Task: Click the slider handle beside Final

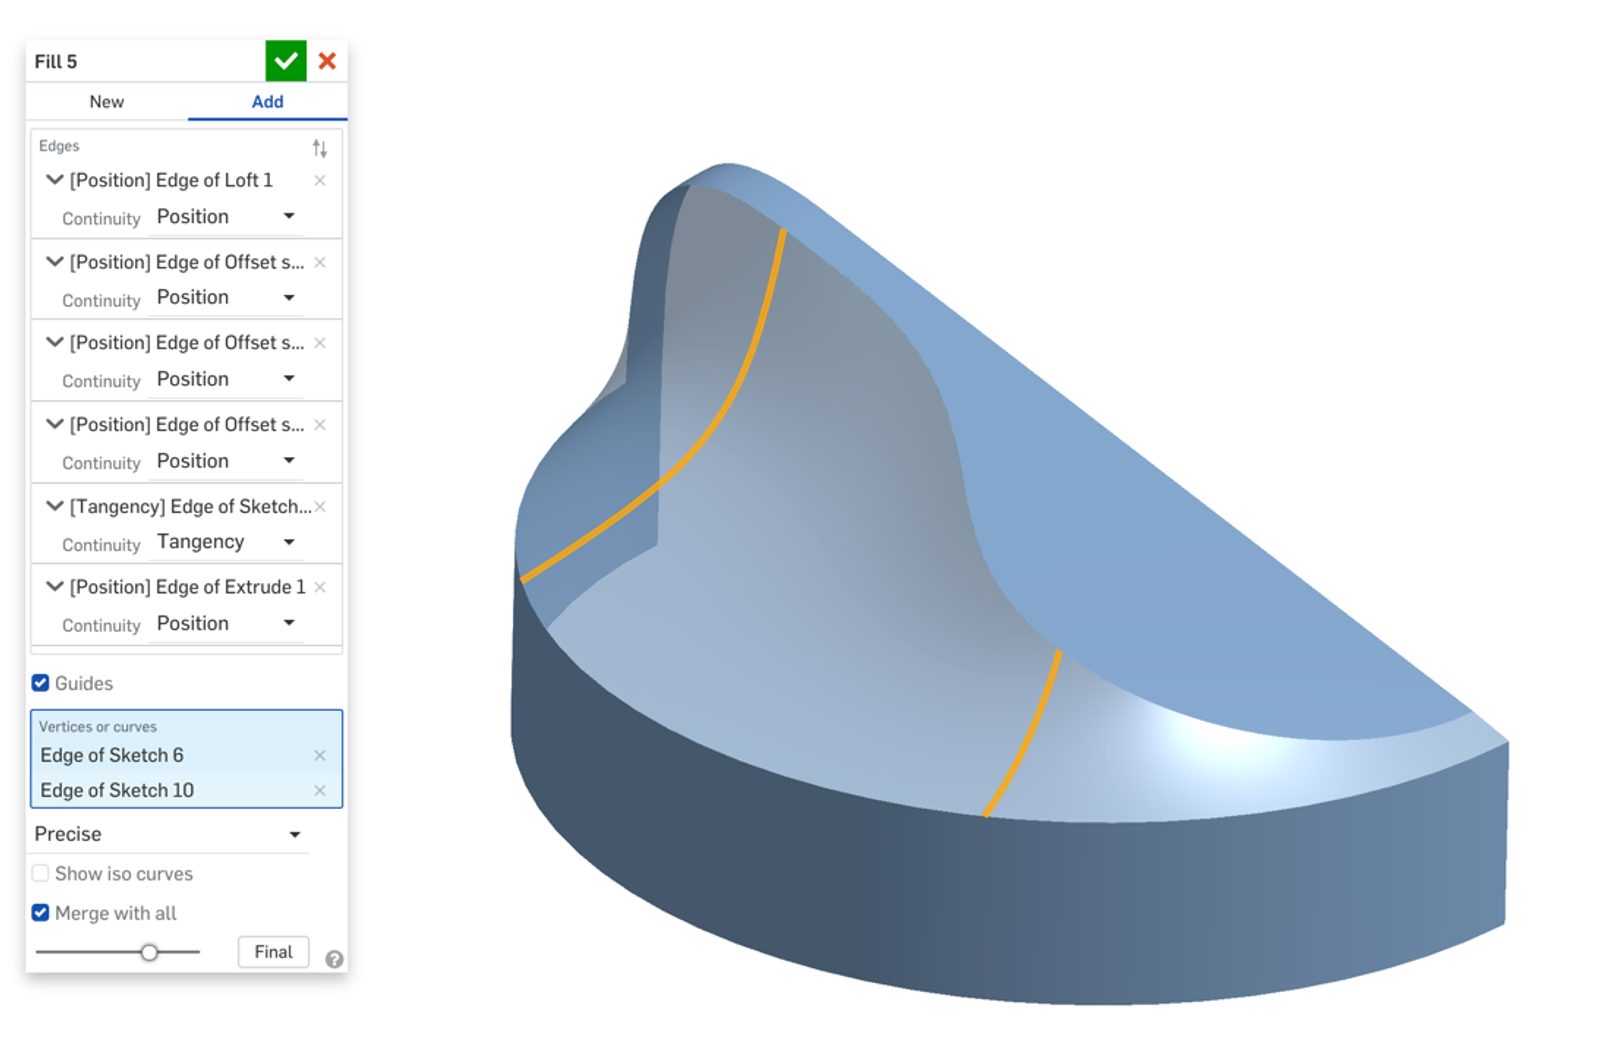Action: pyautogui.click(x=149, y=952)
